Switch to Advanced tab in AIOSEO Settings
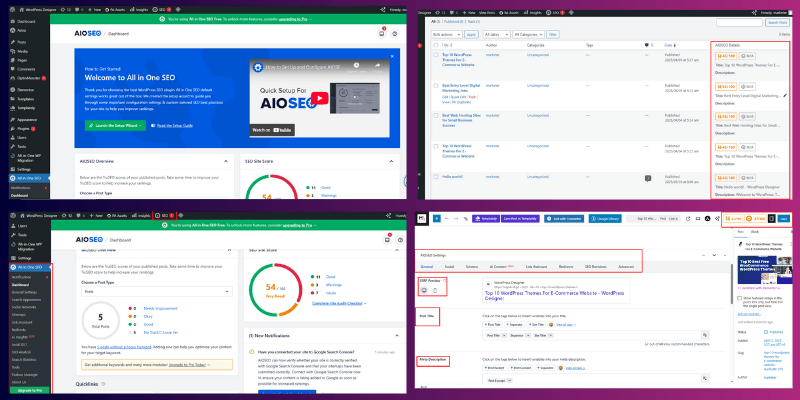 coord(626,266)
